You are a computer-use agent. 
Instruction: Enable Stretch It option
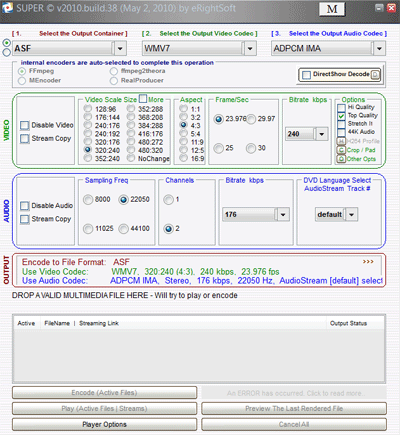coord(341,124)
